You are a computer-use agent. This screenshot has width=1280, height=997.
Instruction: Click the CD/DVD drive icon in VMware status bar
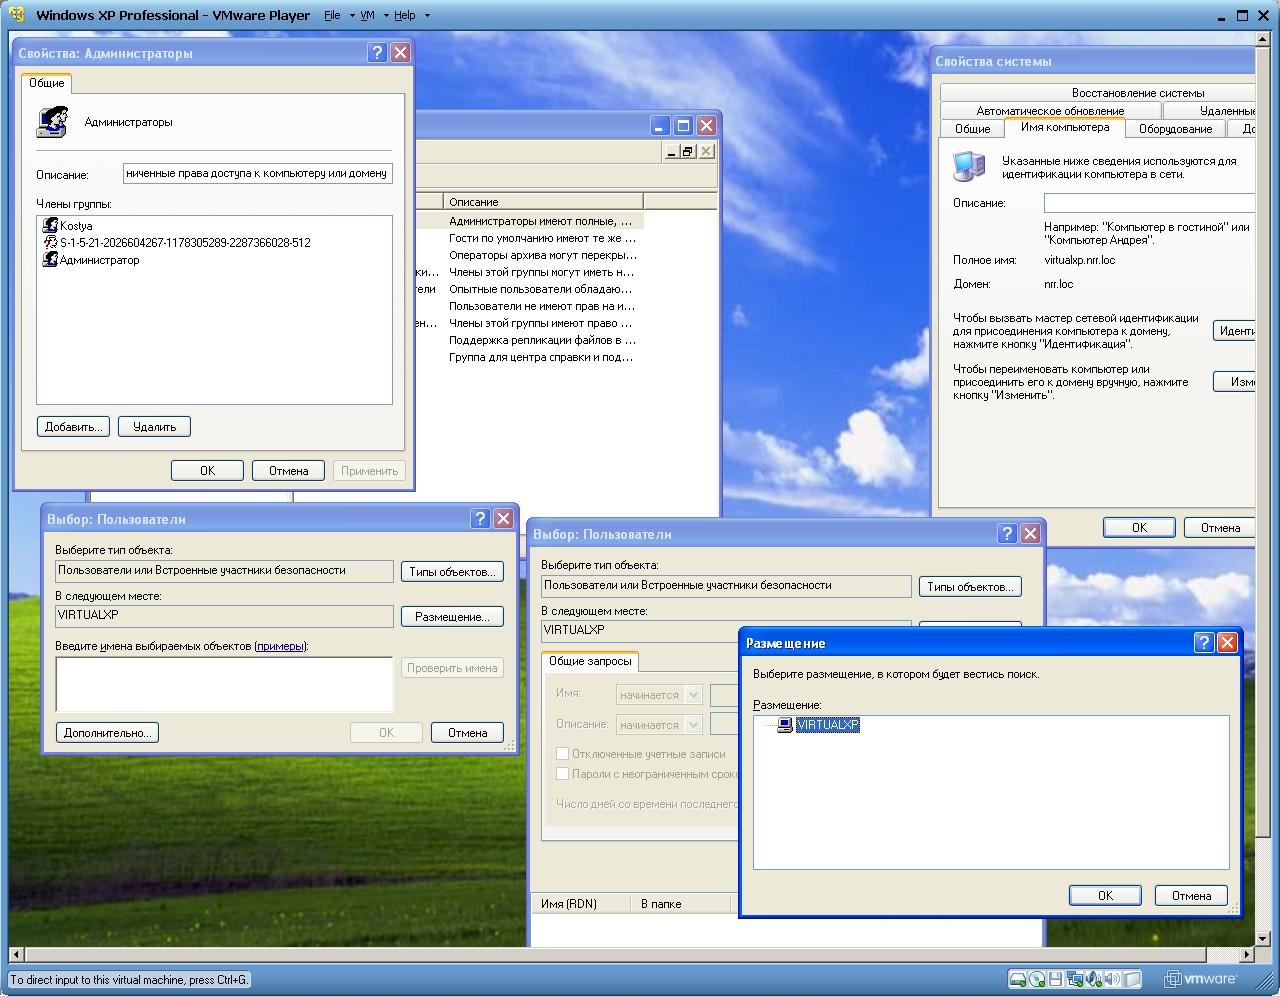pos(1037,979)
